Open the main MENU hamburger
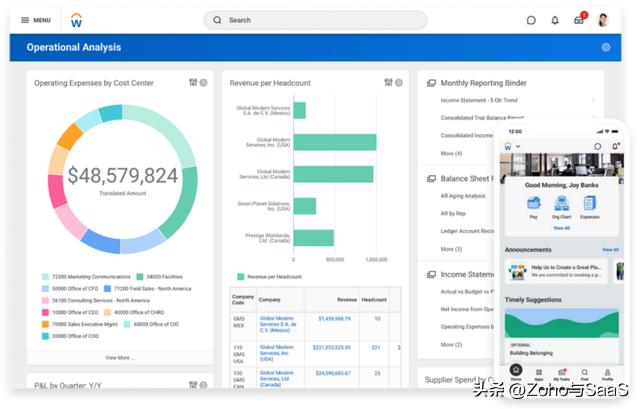Image resolution: width=640 pixels, height=409 pixels. [35, 20]
